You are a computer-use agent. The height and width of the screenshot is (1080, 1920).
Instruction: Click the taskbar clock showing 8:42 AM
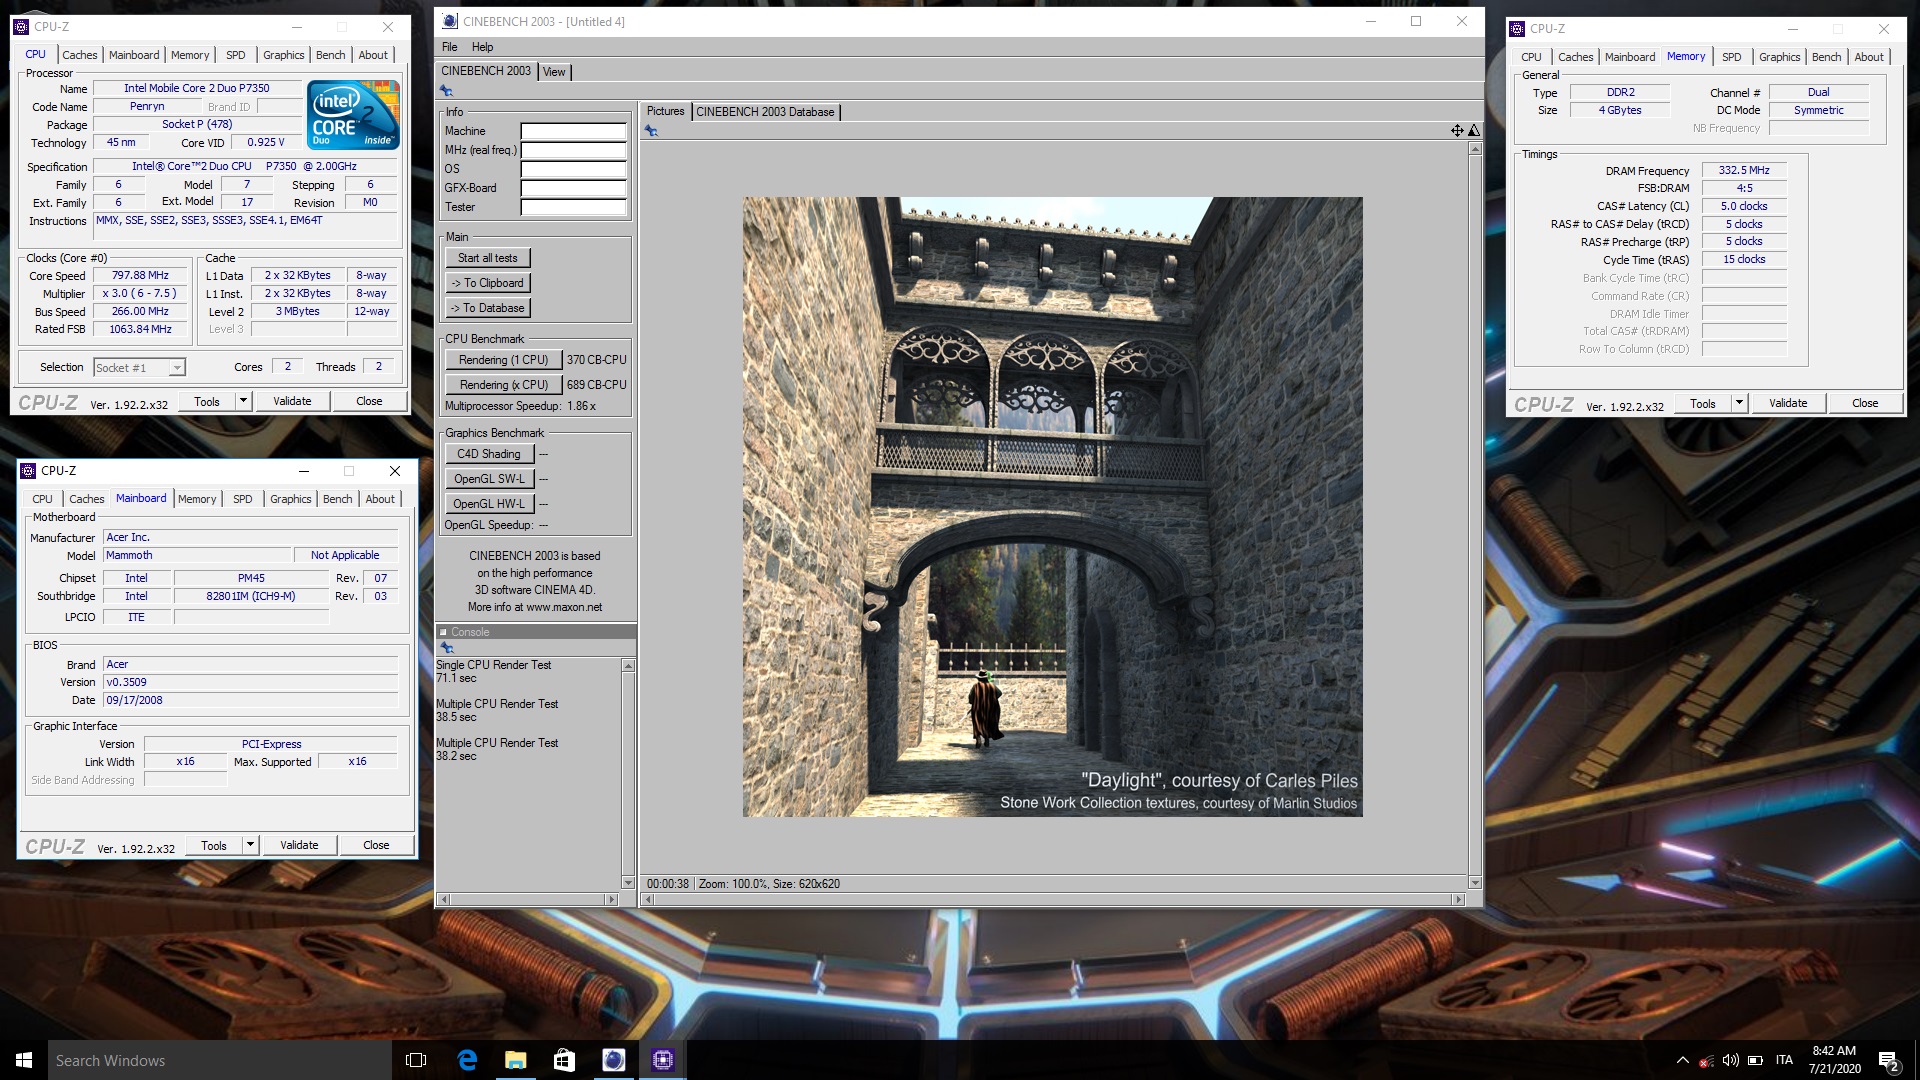tap(1834, 1060)
